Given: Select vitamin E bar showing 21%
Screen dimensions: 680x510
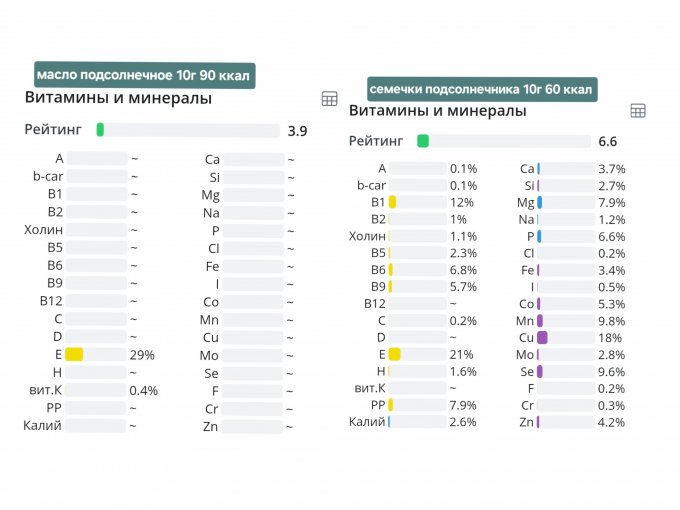Looking at the screenshot, I should pyautogui.click(x=417, y=354).
